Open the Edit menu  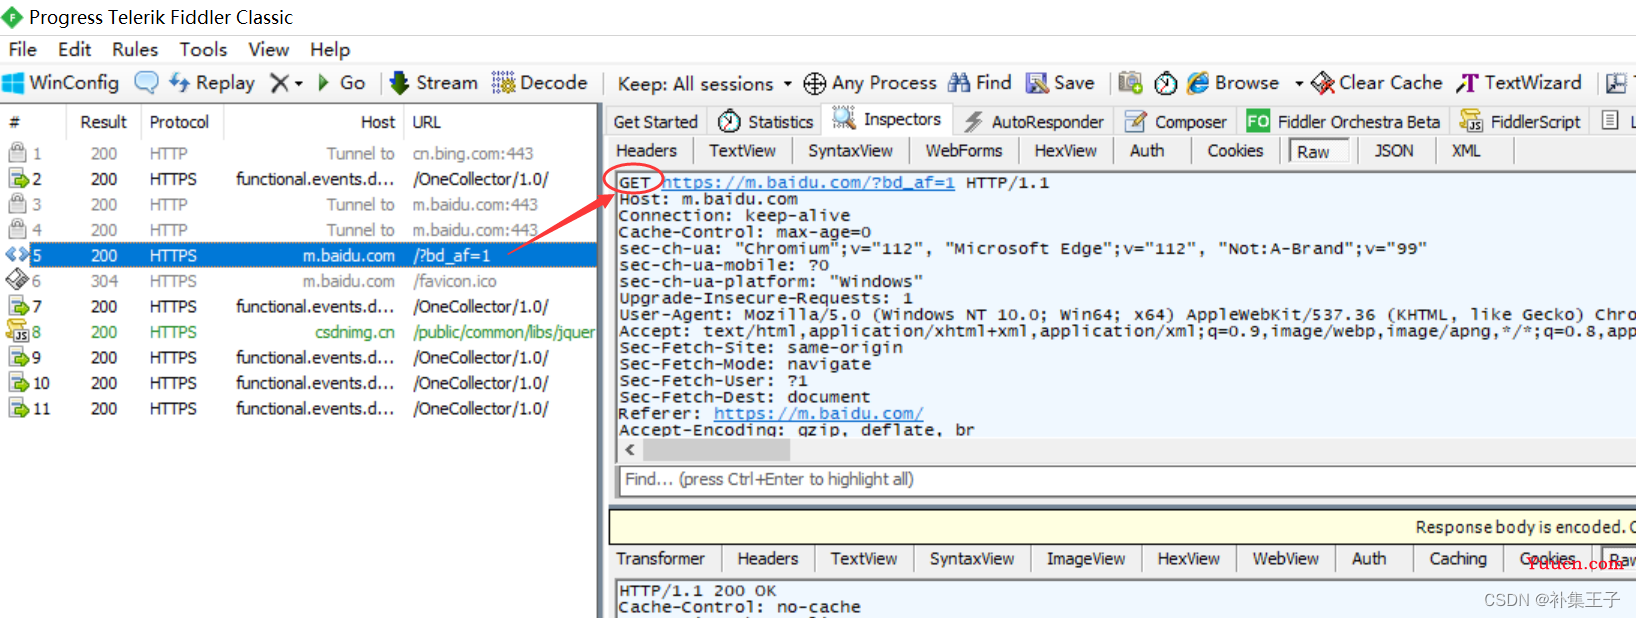74,49
